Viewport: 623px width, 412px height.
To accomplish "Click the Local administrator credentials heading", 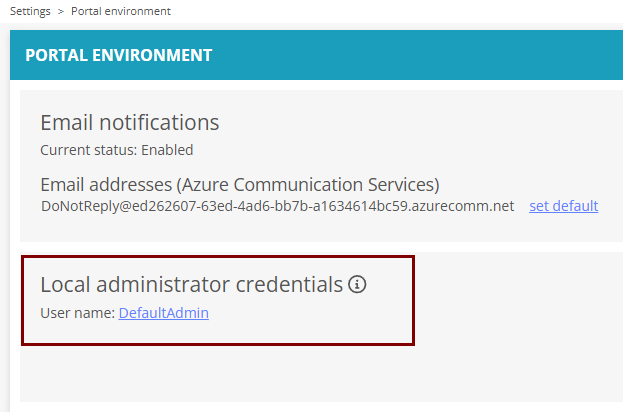I will [x=192, y=284].
